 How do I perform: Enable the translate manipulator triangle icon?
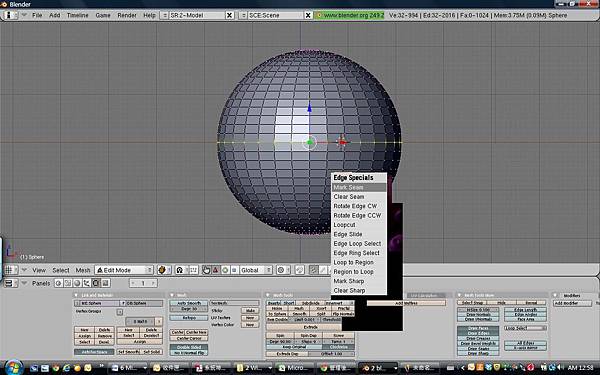click(215, 270)
